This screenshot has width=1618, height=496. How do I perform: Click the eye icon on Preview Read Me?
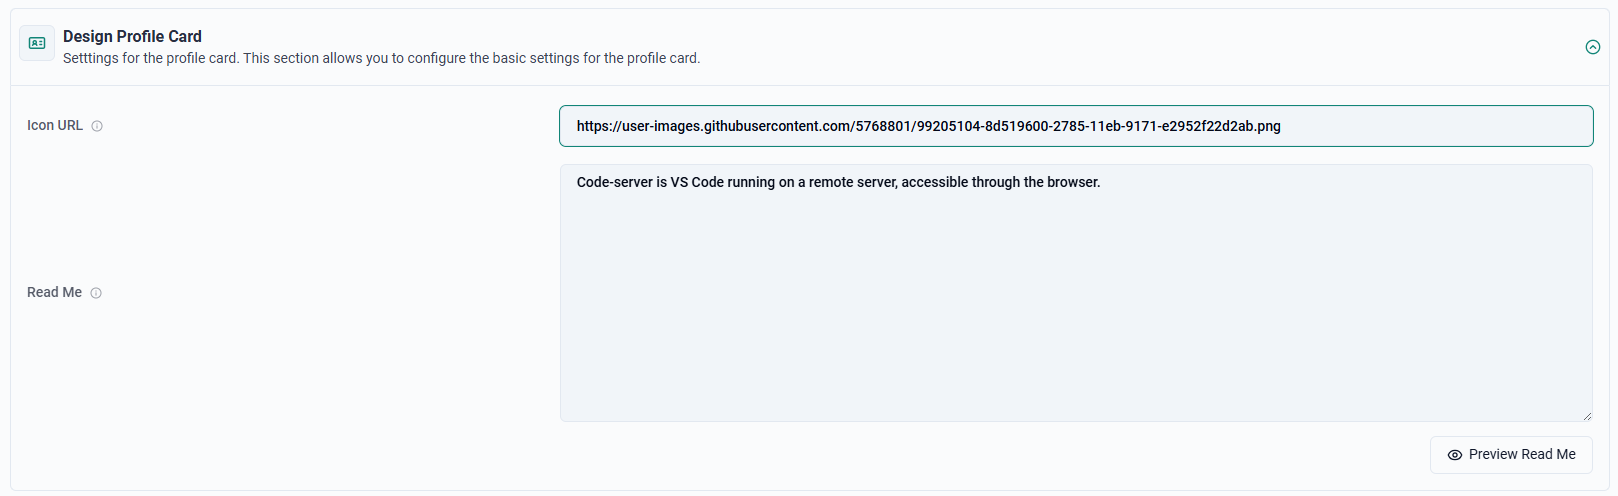pyautogui.click(x=1455, y=455)
